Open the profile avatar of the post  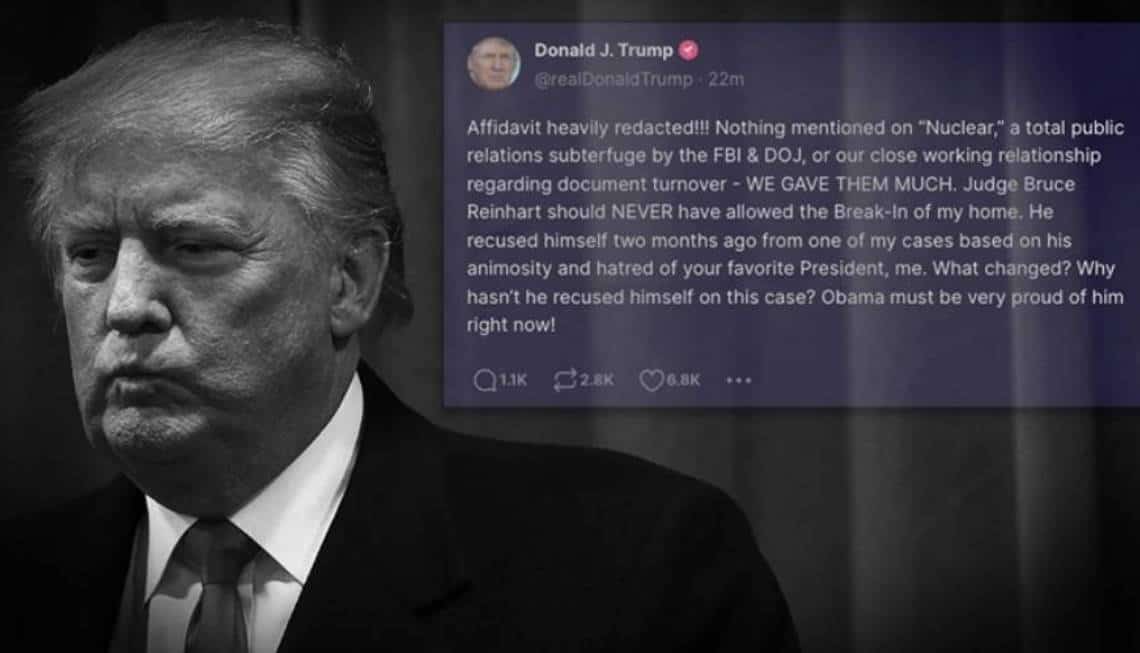coord(493,64)
